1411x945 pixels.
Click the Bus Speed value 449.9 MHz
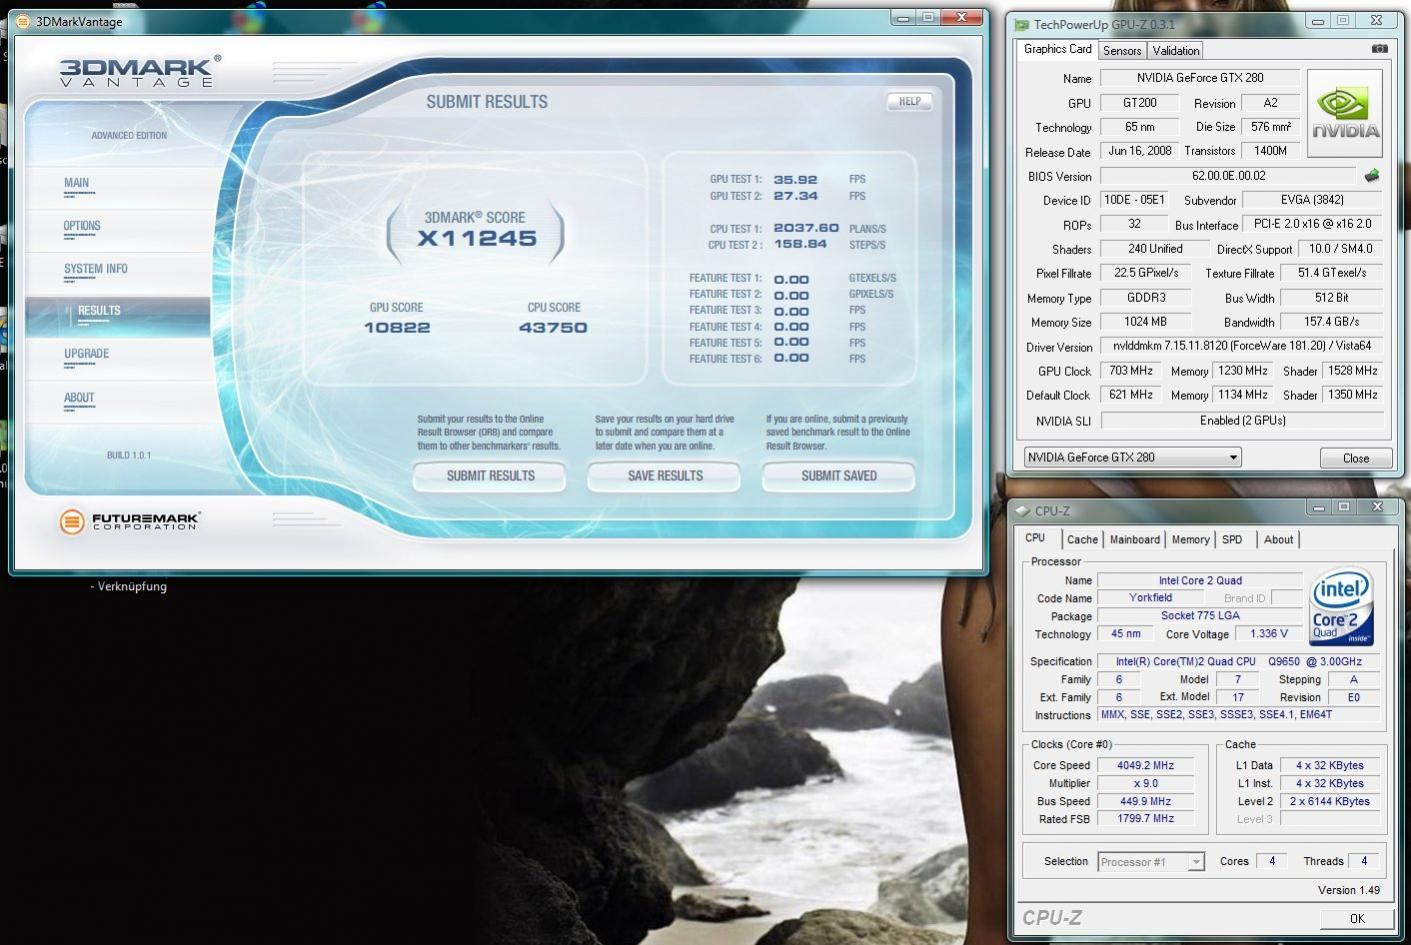coord(1146,802)
